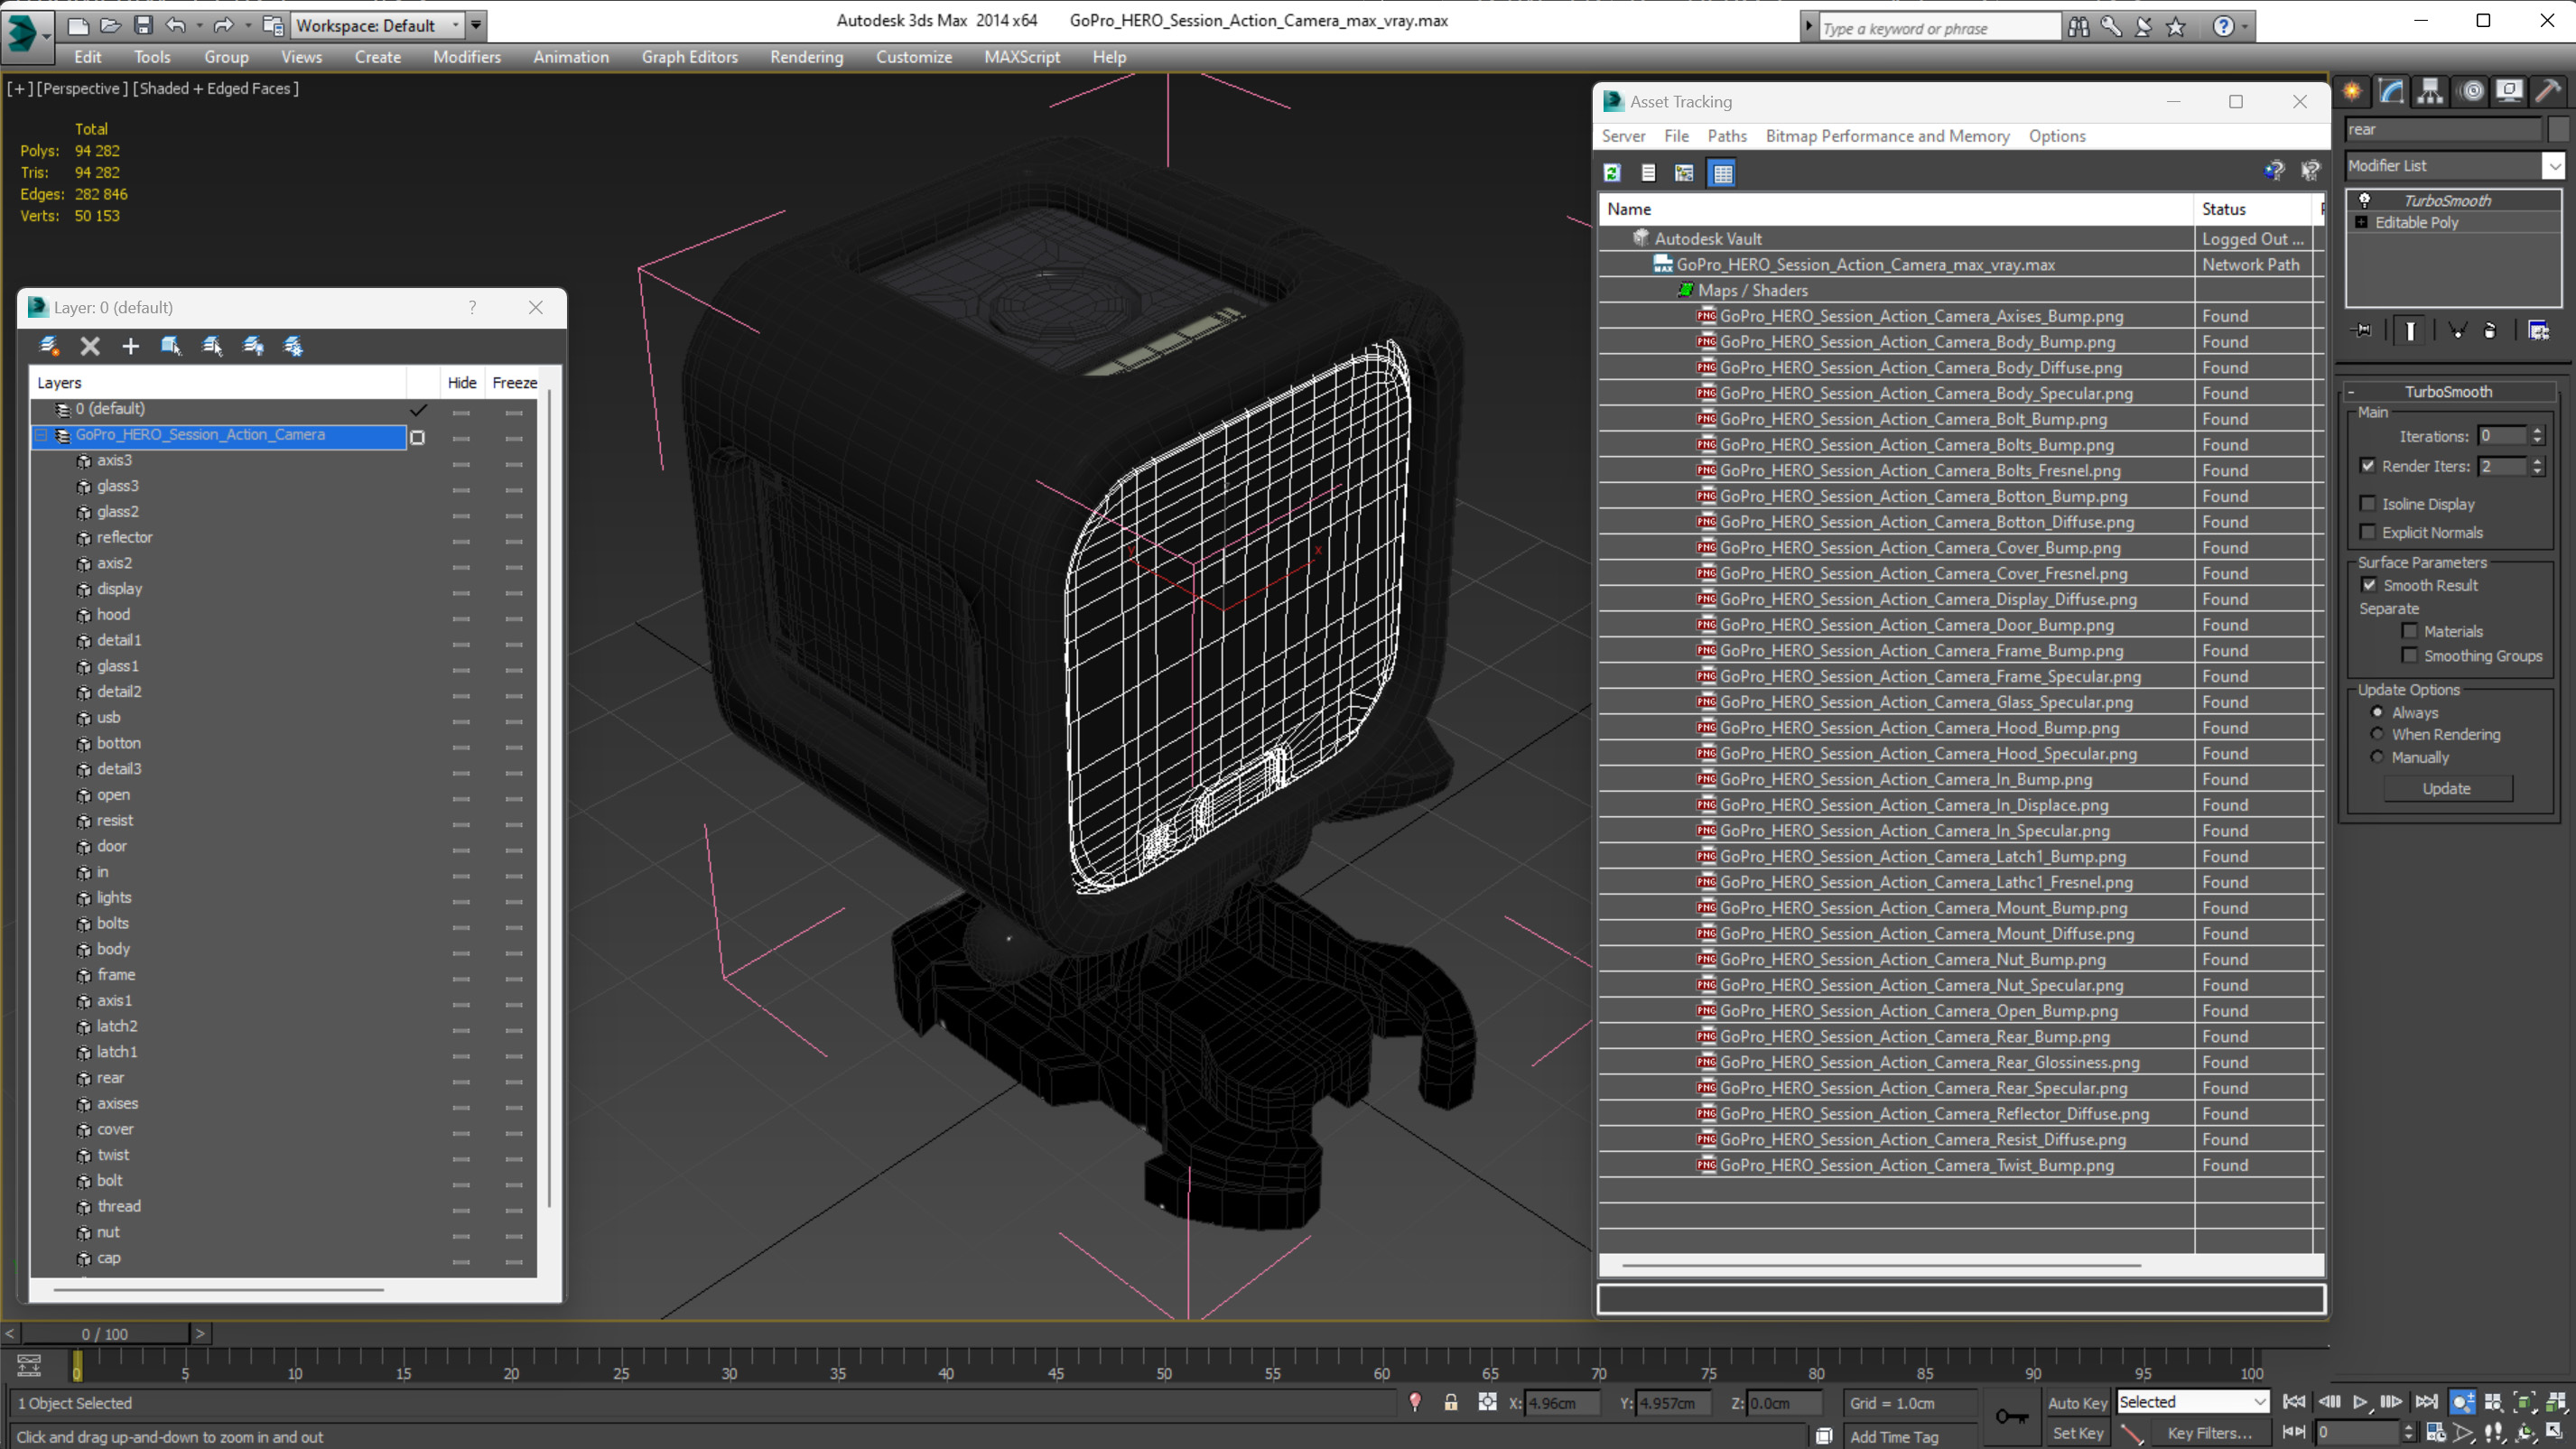Image resolution: width=2576 pixels, height=1449 pixels.
Task: Click the Save File toolbar icon
Action: [143, 25]
